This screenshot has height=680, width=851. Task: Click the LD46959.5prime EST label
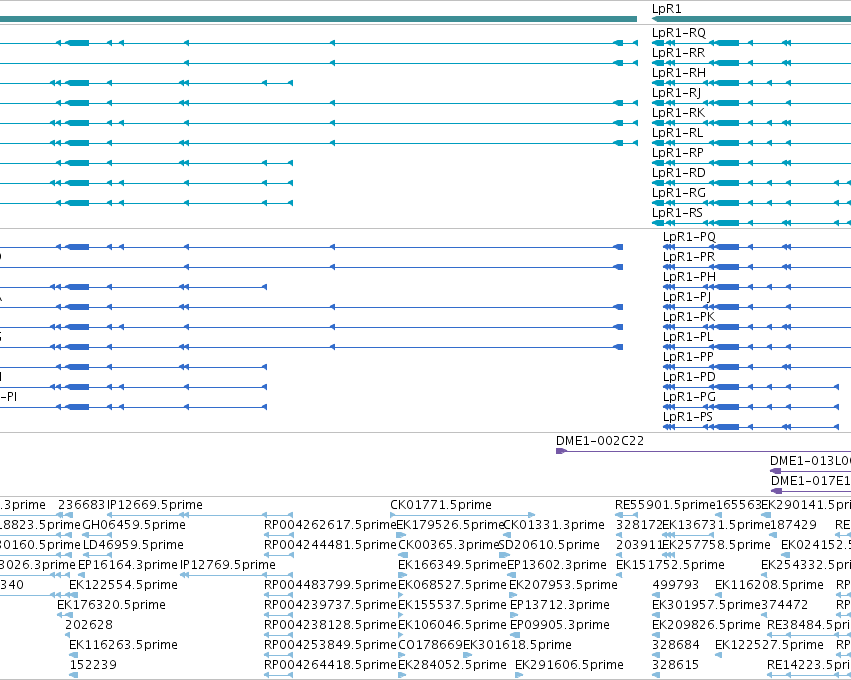[x=134, y=545]
